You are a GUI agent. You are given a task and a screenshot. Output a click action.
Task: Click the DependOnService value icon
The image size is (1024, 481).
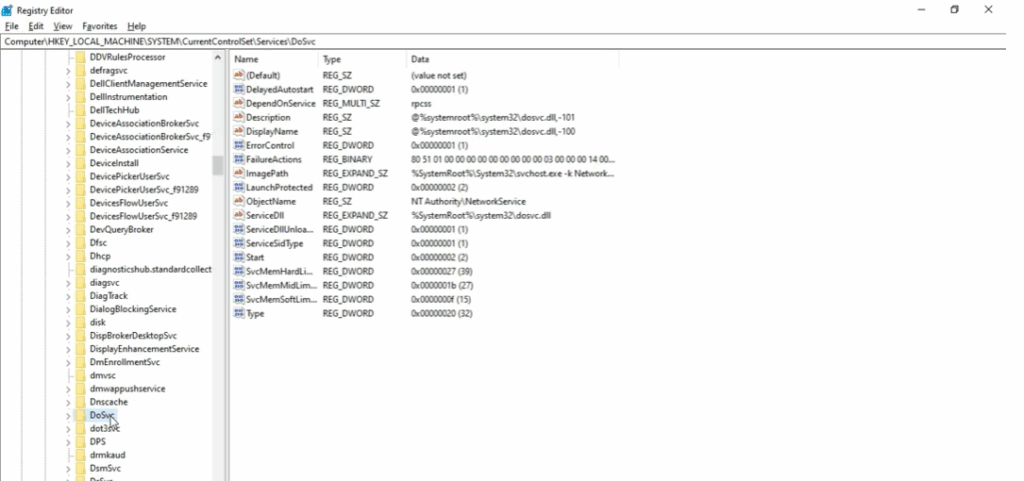coord(238,103)
